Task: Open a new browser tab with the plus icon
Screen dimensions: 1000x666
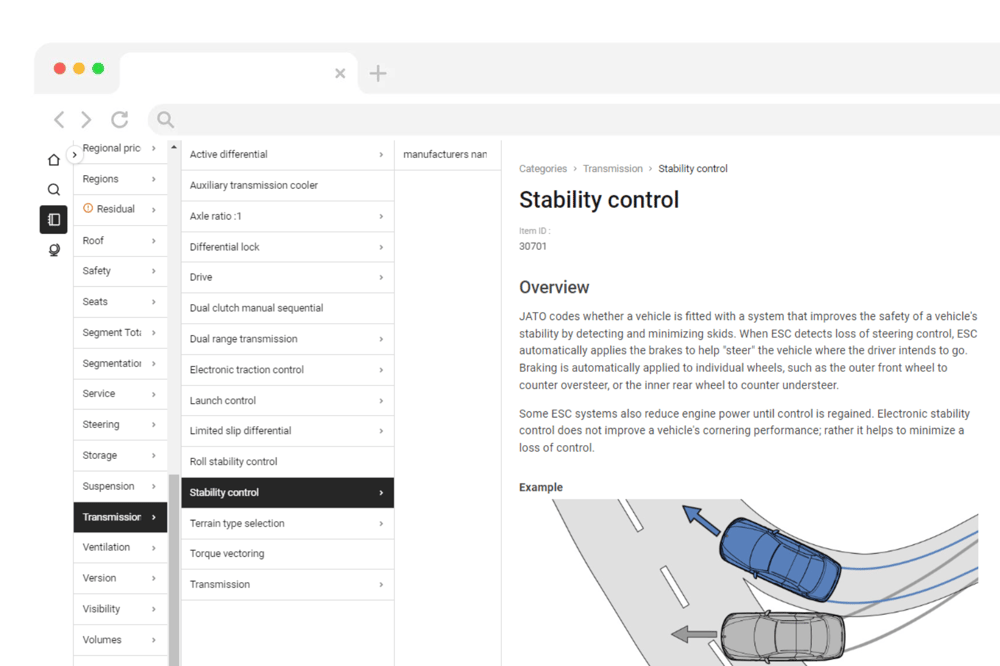Action: point(378,72)
